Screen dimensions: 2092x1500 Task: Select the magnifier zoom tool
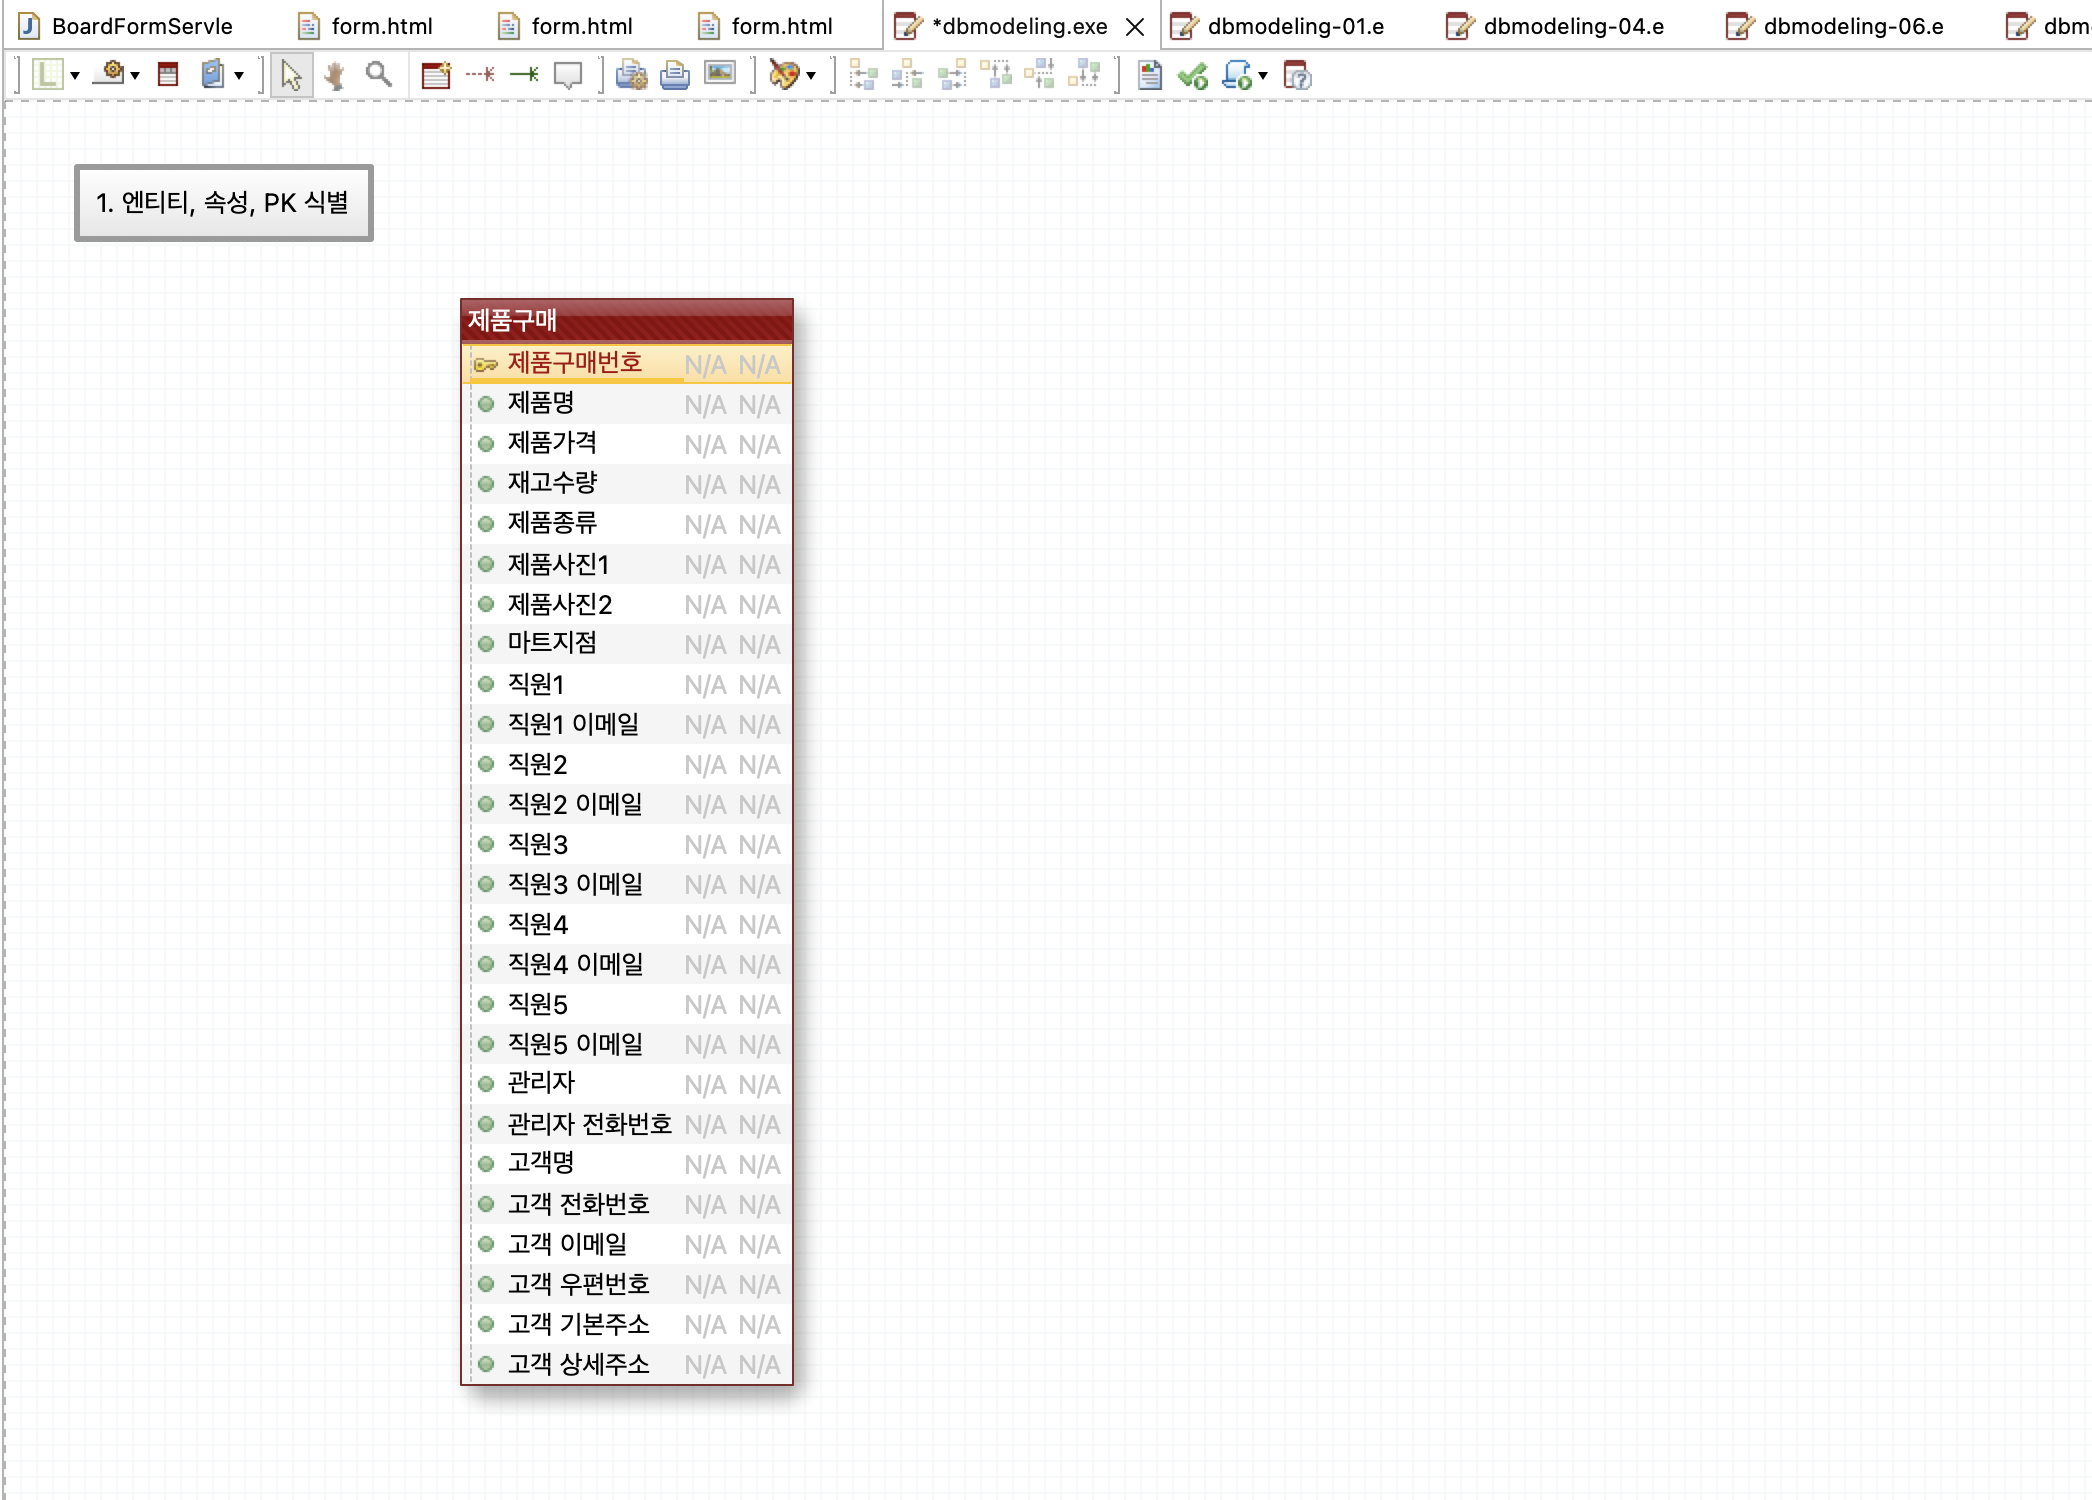click(x=379, y=74)
